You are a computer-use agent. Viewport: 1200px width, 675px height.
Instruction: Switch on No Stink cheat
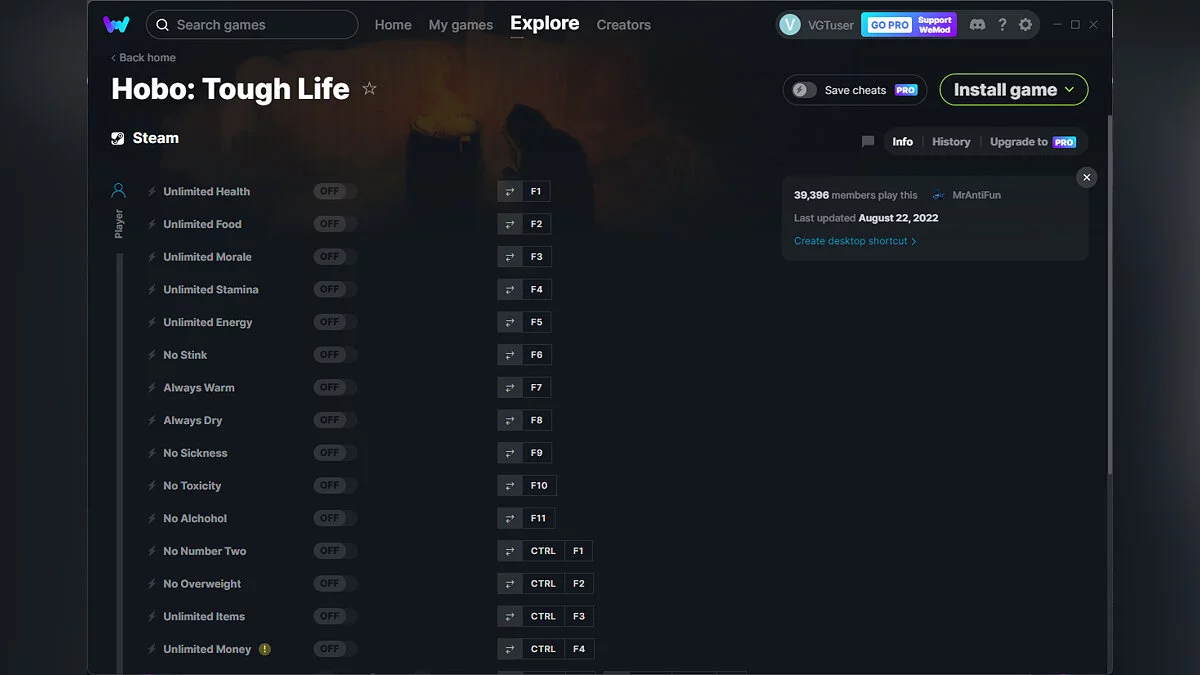pos(334,355)
